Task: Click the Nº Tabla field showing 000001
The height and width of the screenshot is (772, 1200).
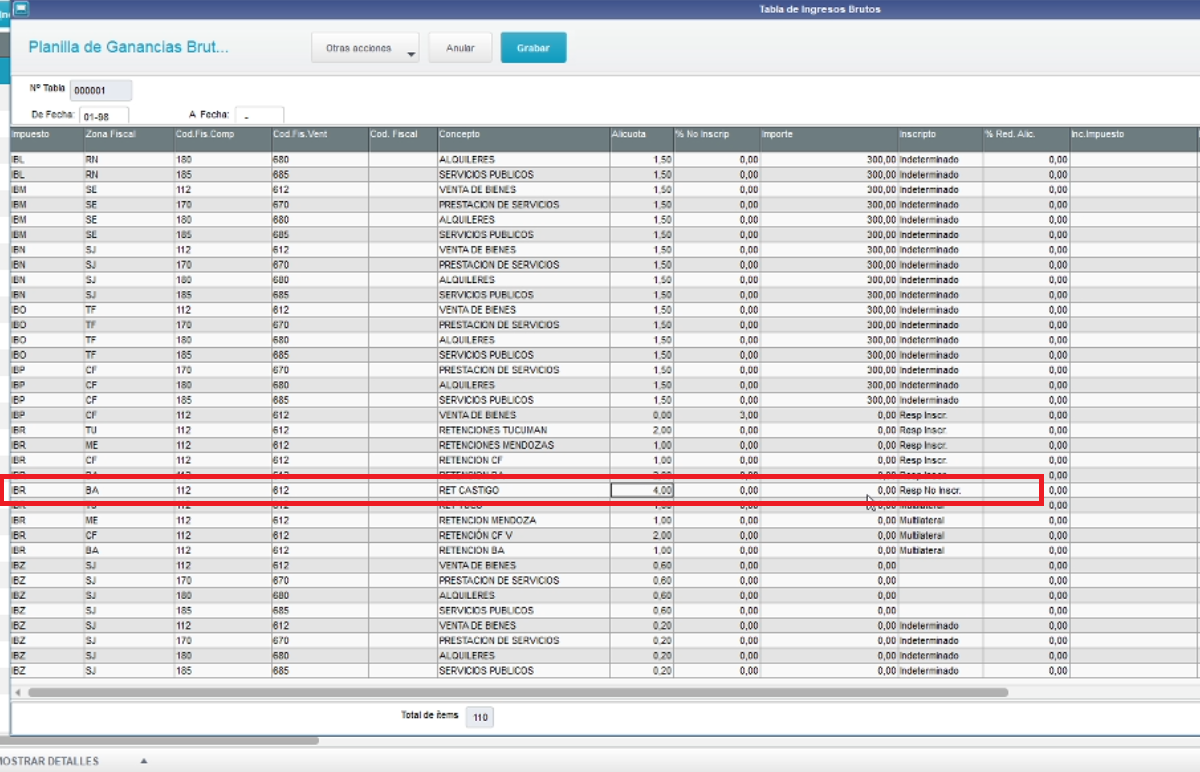Action: pos(101,90)
